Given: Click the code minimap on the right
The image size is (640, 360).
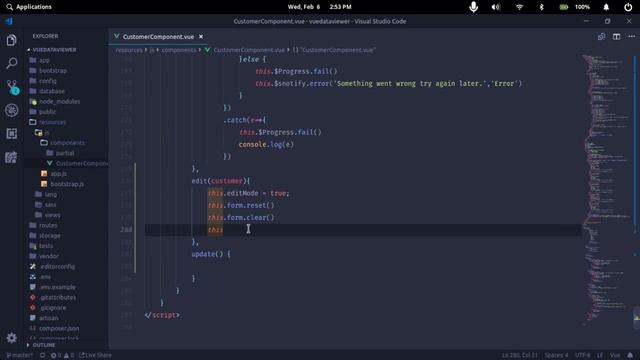Looking at the screenshot, I should (x=607, y=190).
